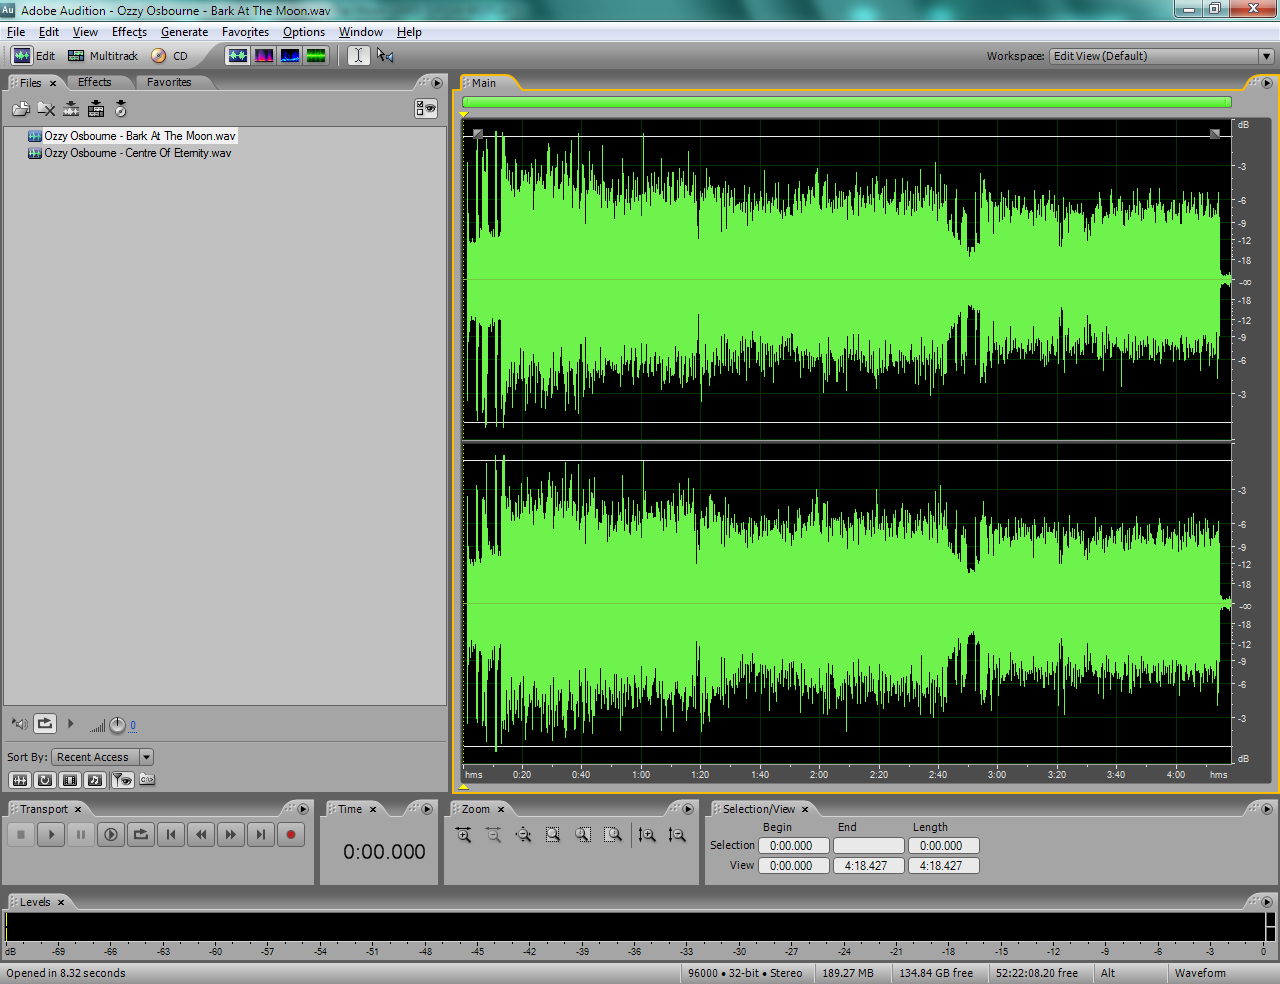Viewport: 1280px width, 984px height.
Task: Toggle Auto-Play in Files panel
Action: click(x=20, y=723)
